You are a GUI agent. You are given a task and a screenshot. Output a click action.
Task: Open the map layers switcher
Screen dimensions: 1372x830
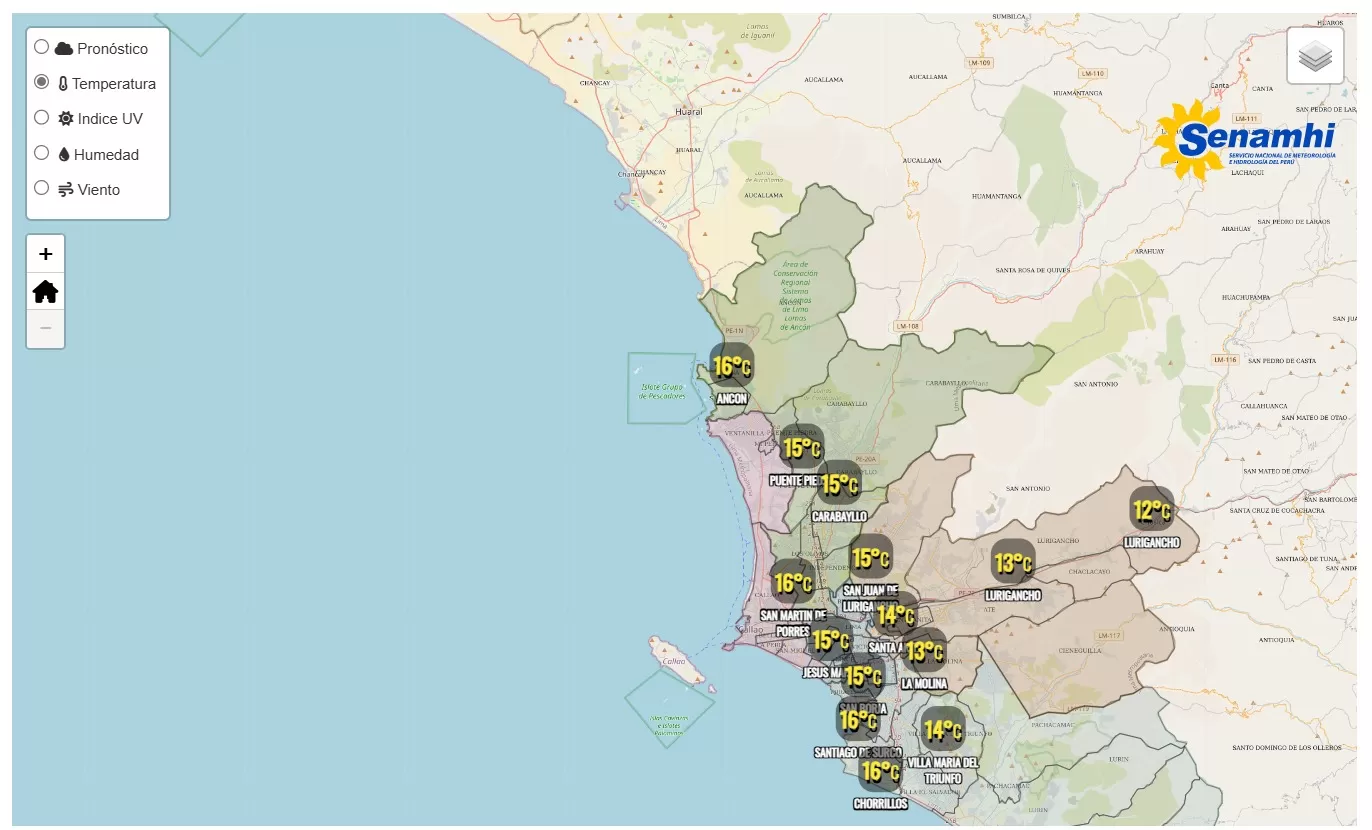(x=1315, y=56)
